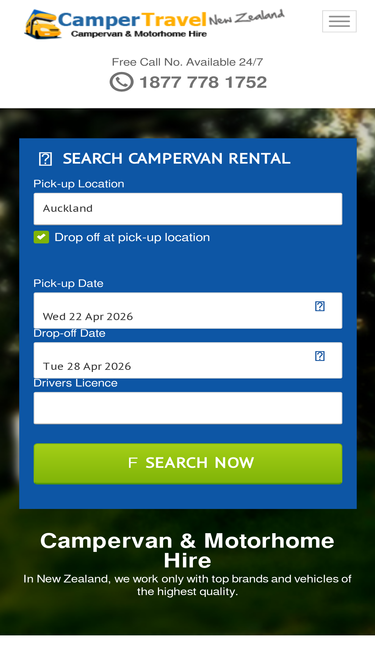This screenshot has width=375, height=667.
Task: Uncheck Drop off at pick-up location checkbox
Action: [x=41, y=237]
